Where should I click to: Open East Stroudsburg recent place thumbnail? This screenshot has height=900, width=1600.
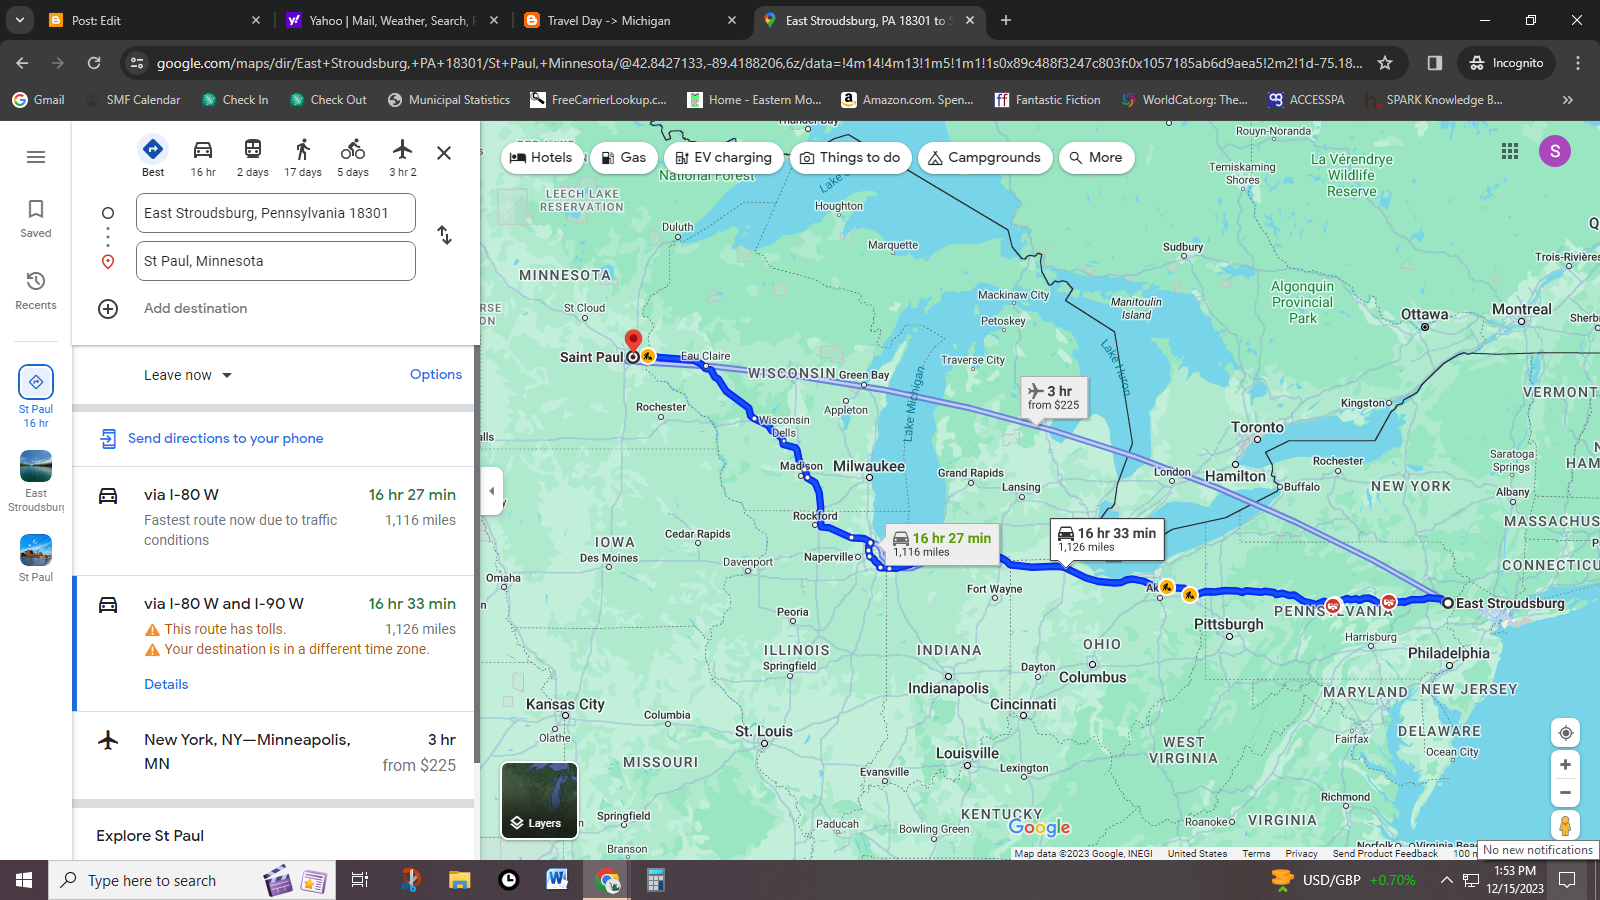36,481
